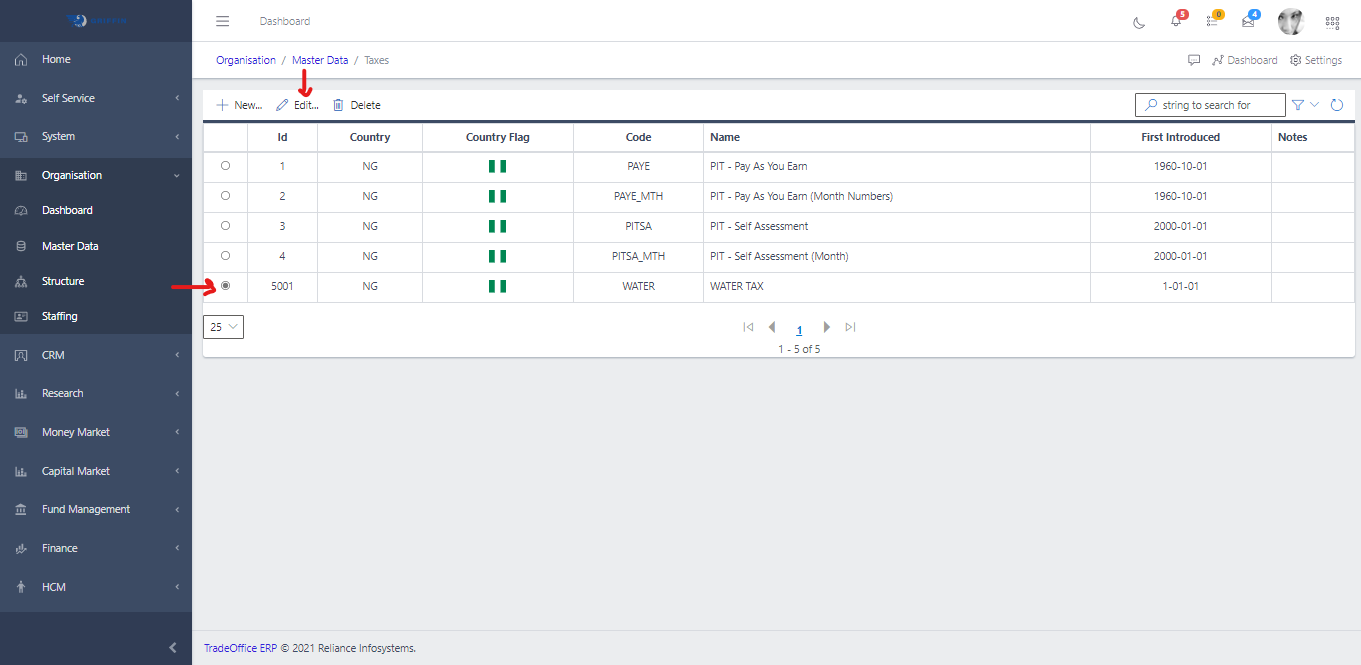Toggle dark mode moon icon

point(1139,22)
